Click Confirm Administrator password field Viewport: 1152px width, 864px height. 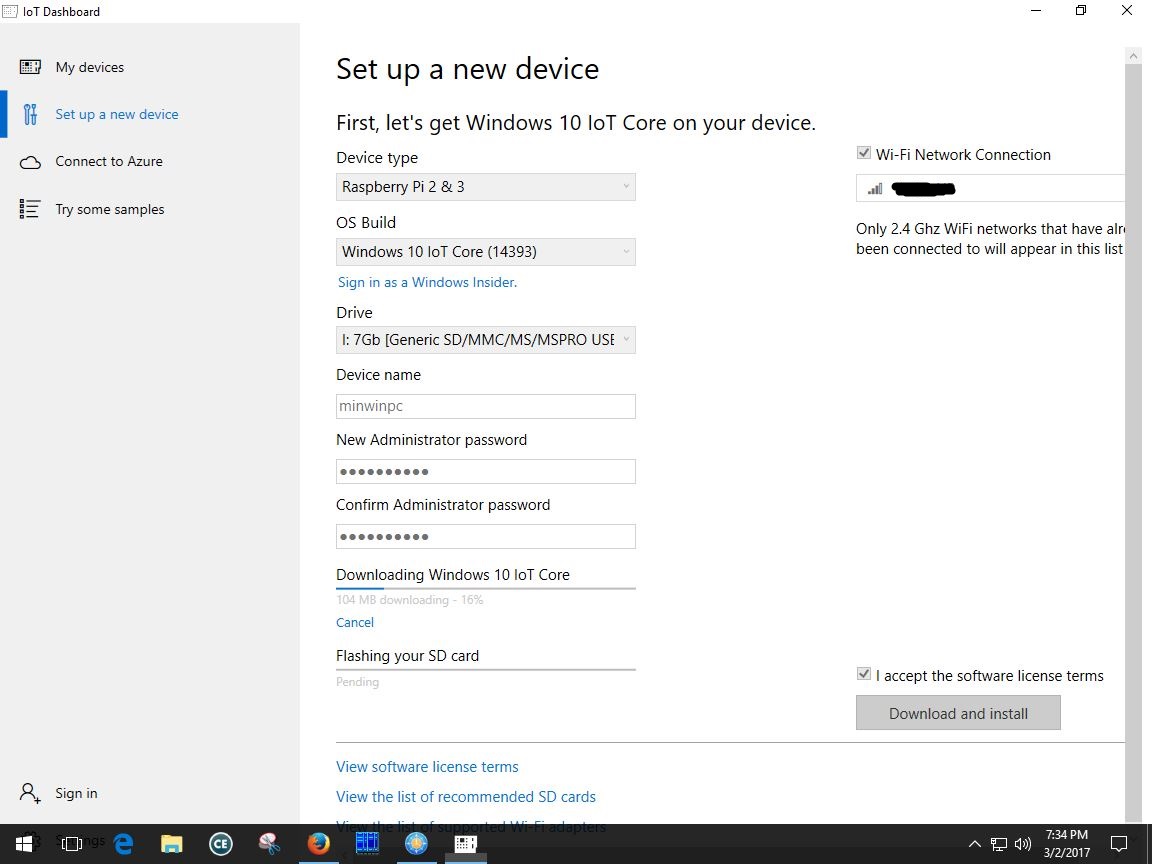pyautogui.click(x=486, y=536)
